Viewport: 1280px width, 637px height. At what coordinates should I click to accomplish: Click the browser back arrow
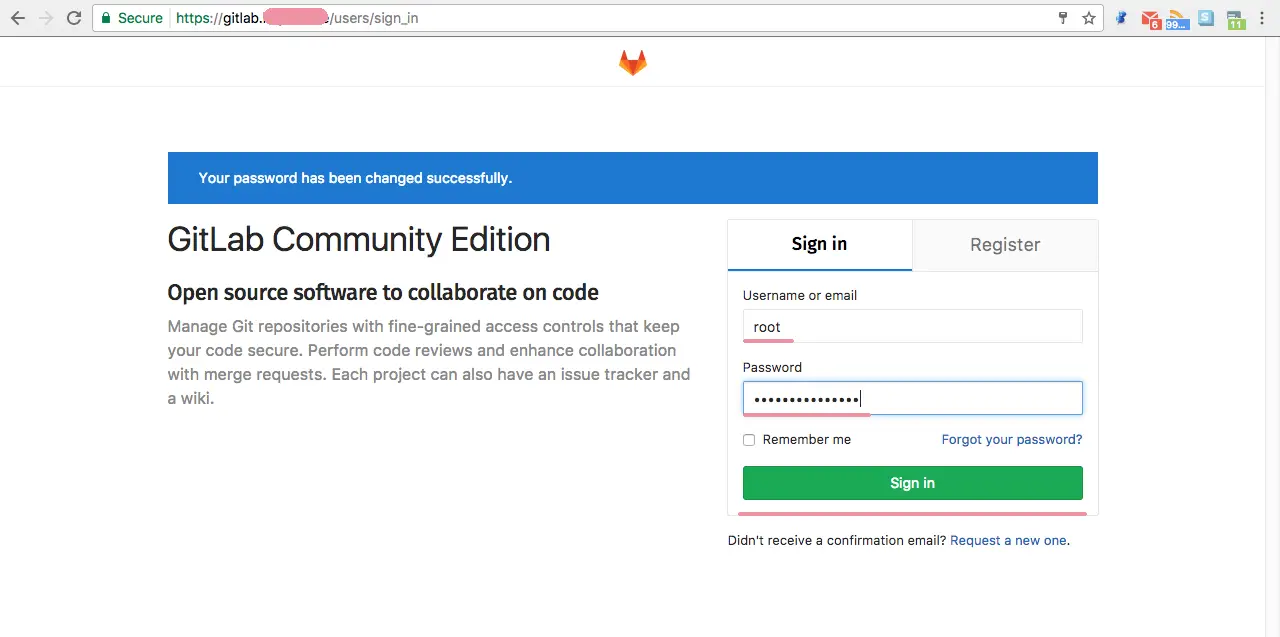click(18, 18)
